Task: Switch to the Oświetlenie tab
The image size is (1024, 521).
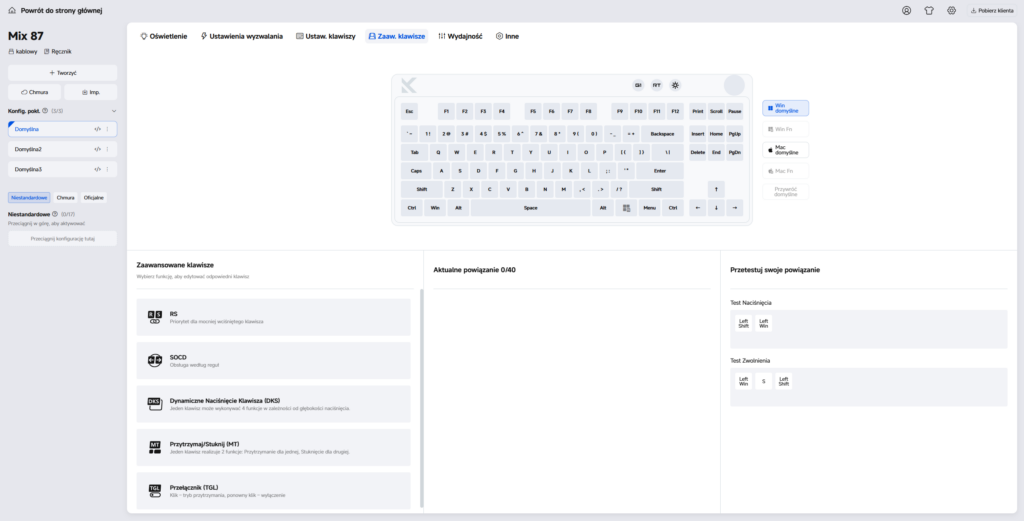Action: click(x=164, y=37)
